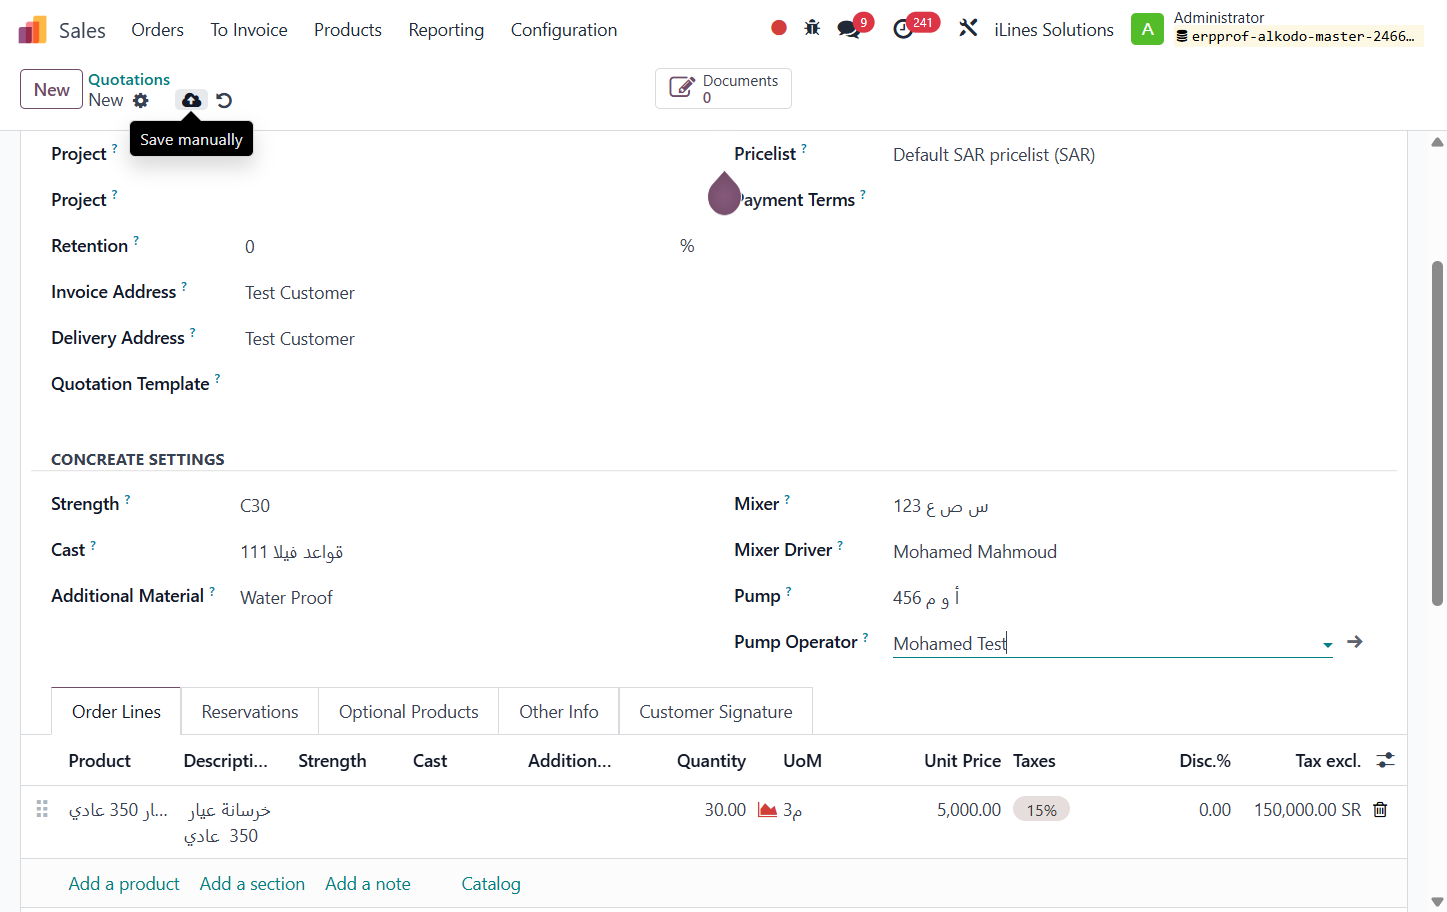Open the To Invoice menu
The height and width of the screenshot is (912, 1447).
pyautogui.click(x=249, y=30)
